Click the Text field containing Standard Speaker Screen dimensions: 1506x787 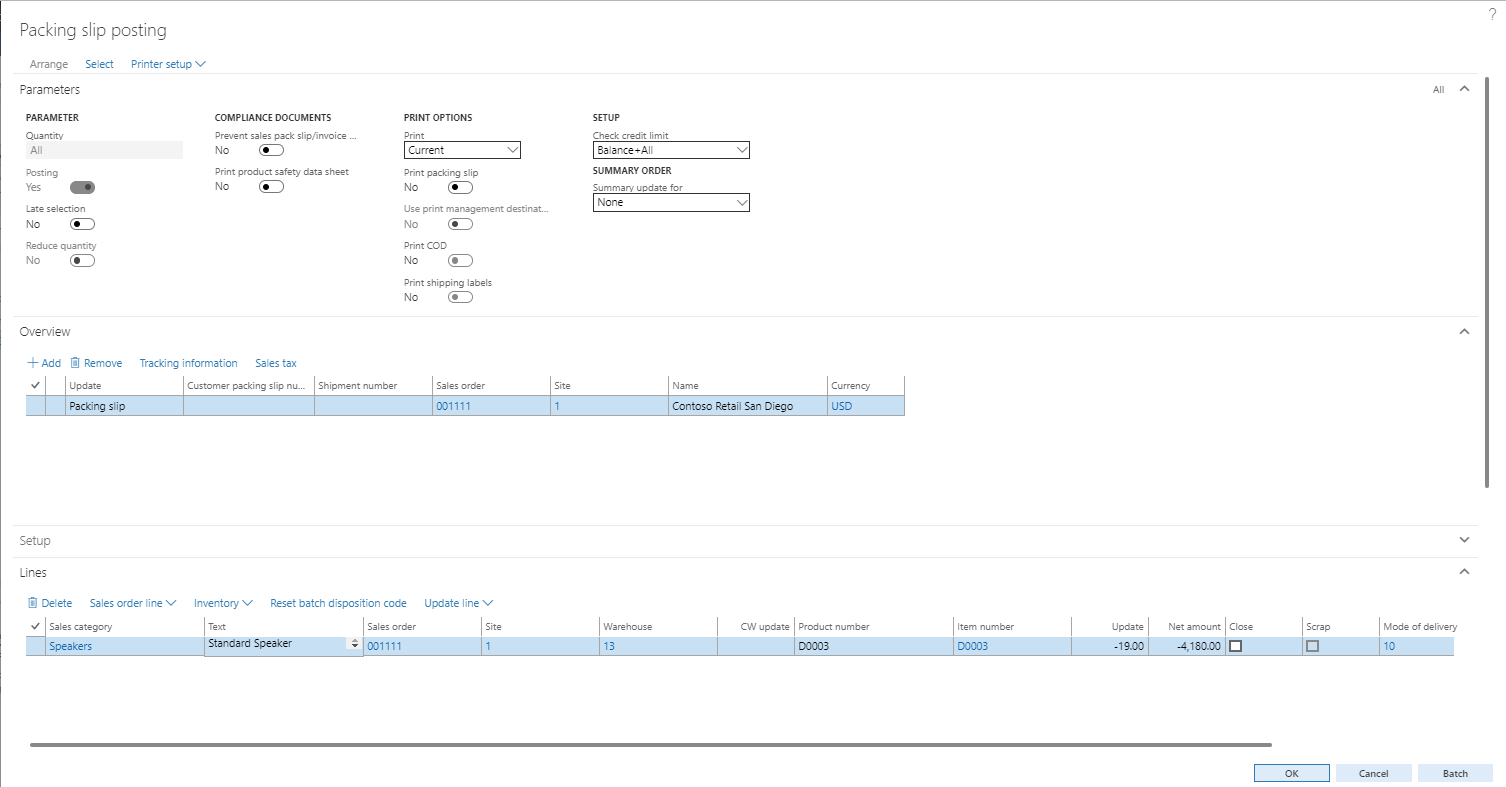tap(275, 644)
